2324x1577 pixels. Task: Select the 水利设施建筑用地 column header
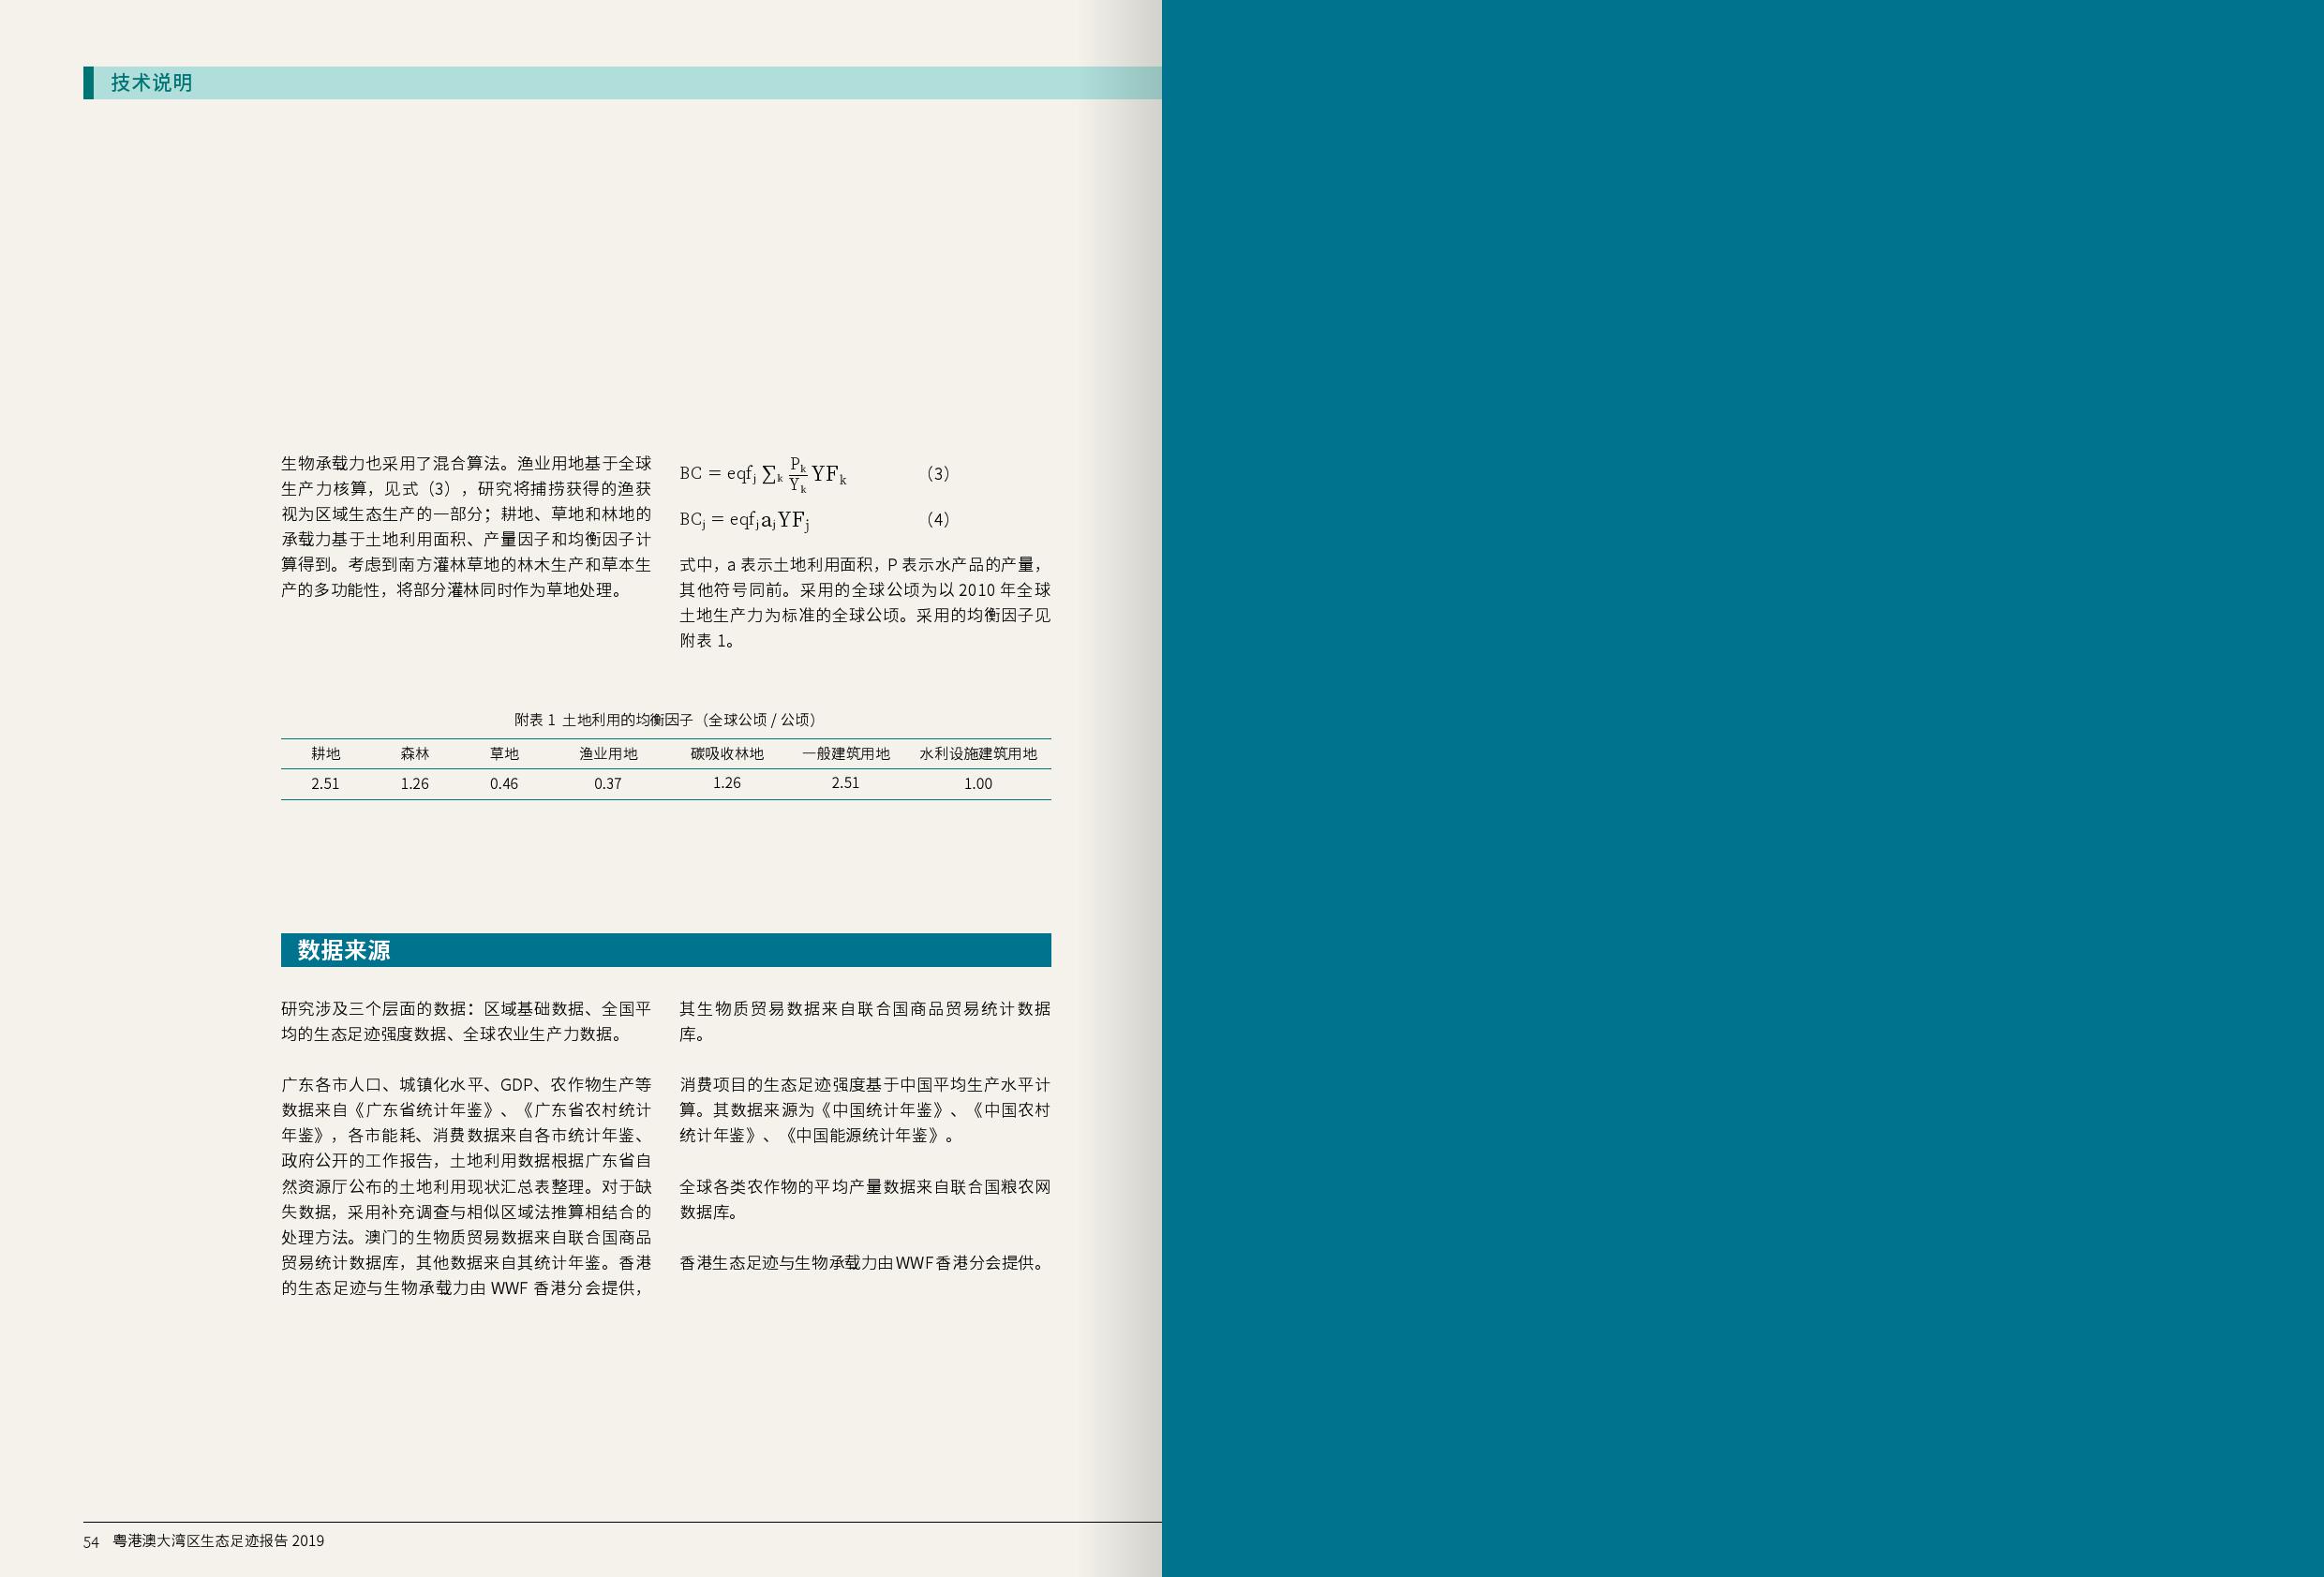[978, 754]
